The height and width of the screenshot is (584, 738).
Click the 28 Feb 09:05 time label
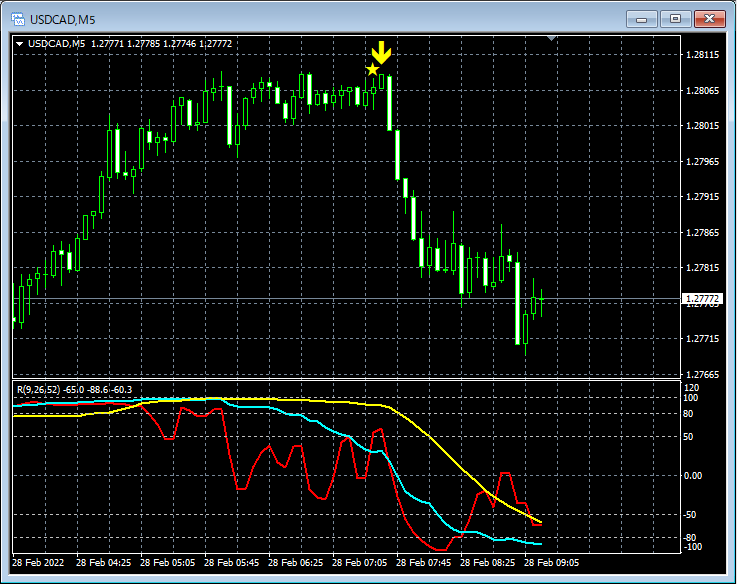tap(552, 563)
